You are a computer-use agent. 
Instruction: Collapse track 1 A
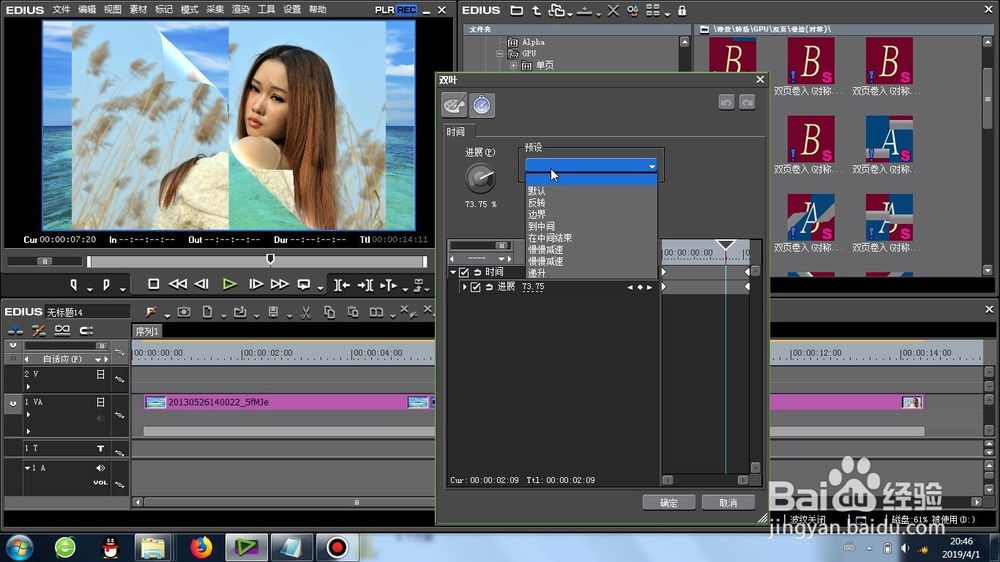coord(27,468)
